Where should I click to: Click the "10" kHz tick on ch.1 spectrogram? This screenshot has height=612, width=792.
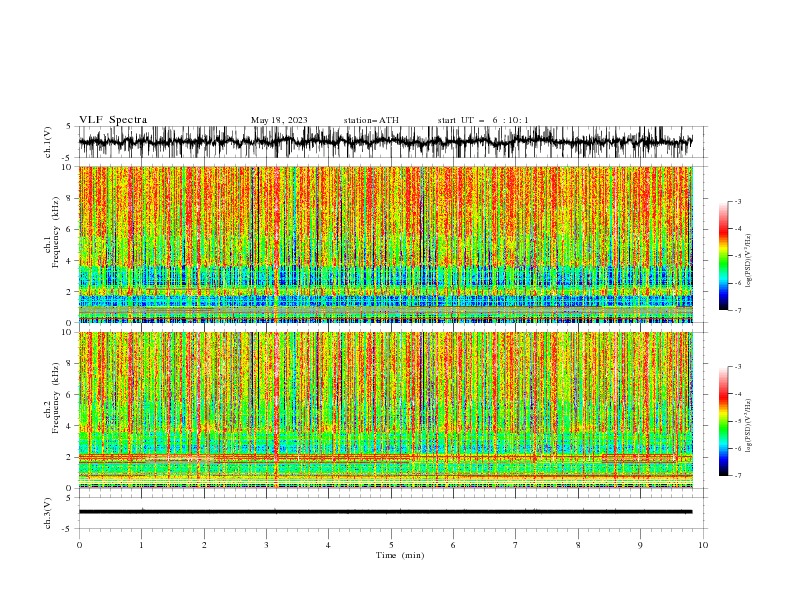click(68, 167)
